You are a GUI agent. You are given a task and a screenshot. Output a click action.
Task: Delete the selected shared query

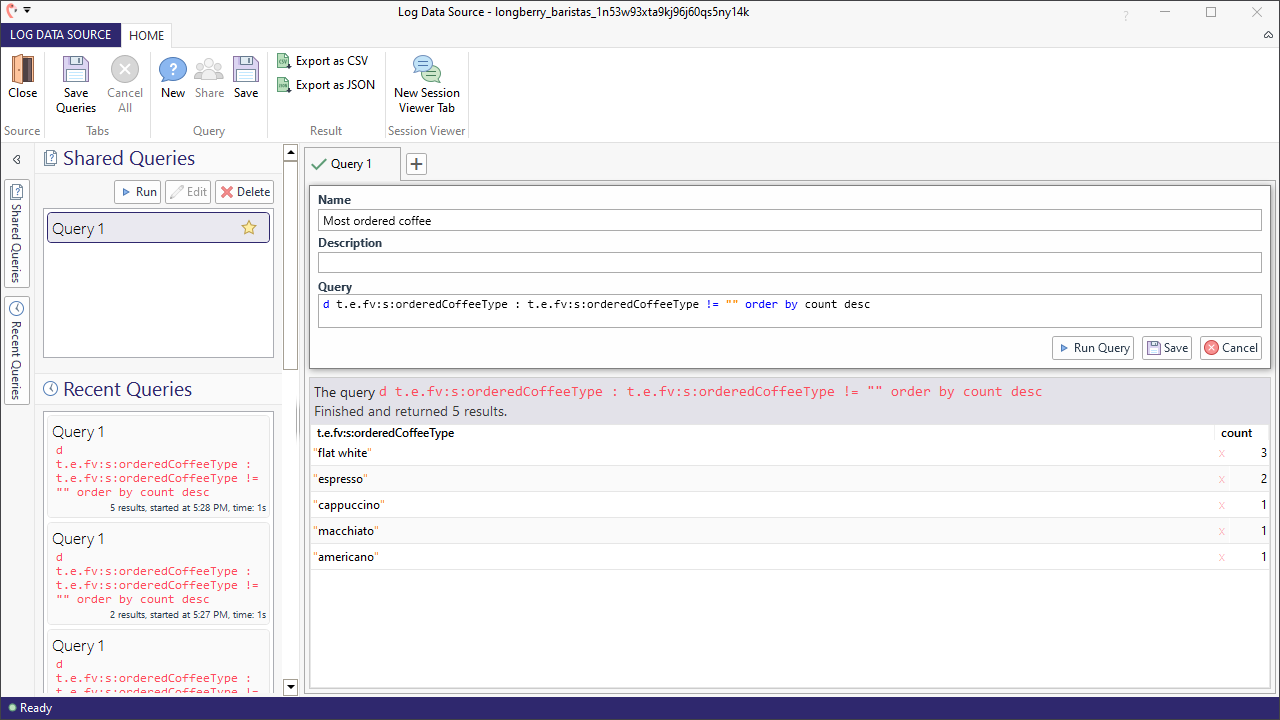click(x=244, y=192)
